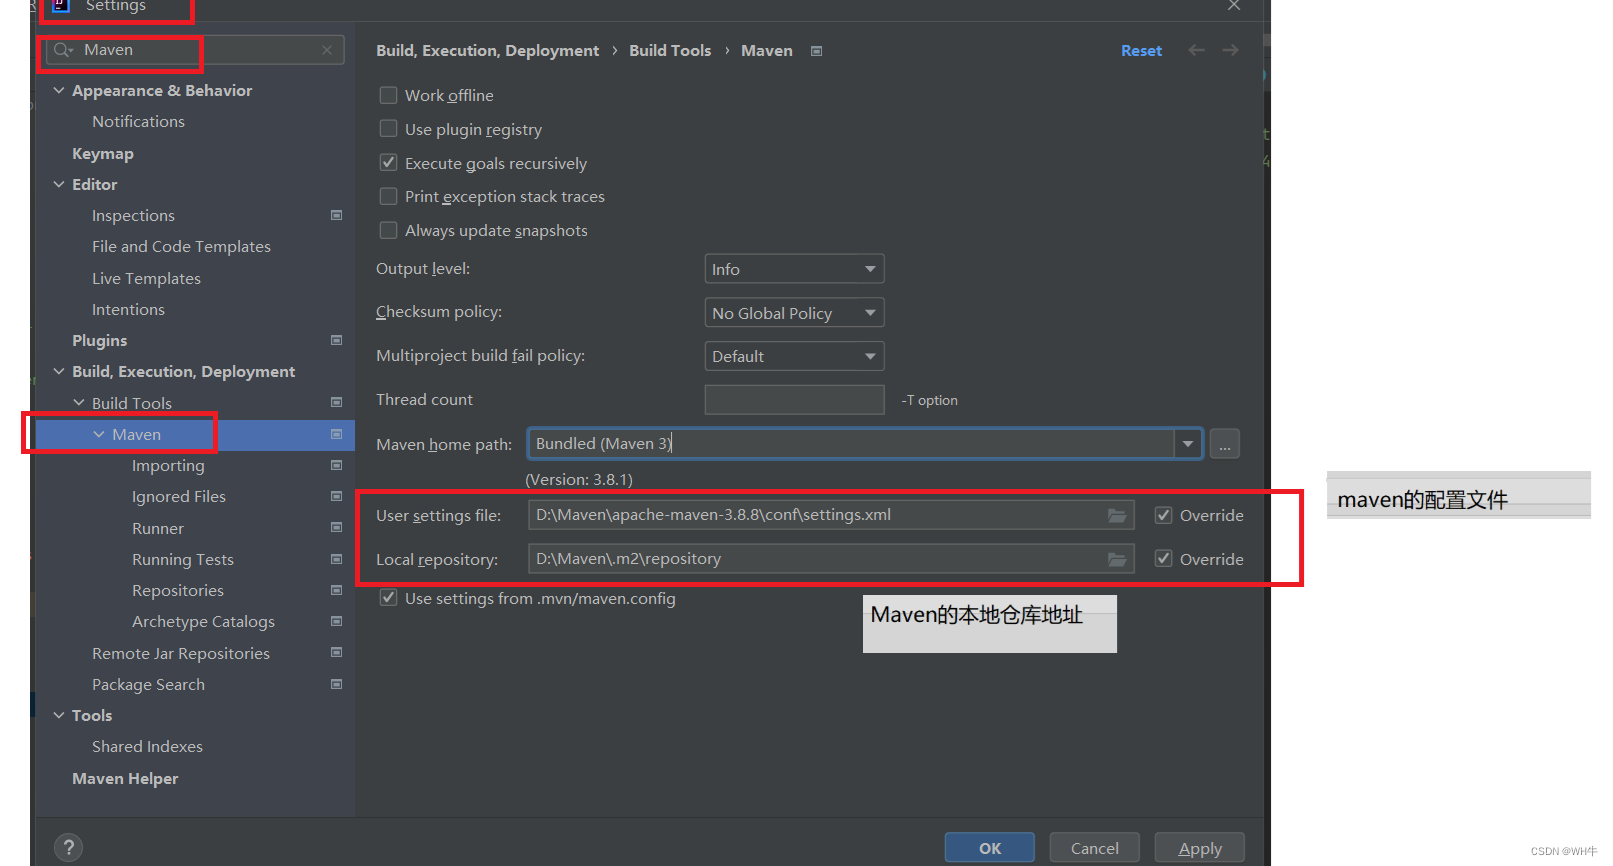Click the Apply button

pos(1200,848)
